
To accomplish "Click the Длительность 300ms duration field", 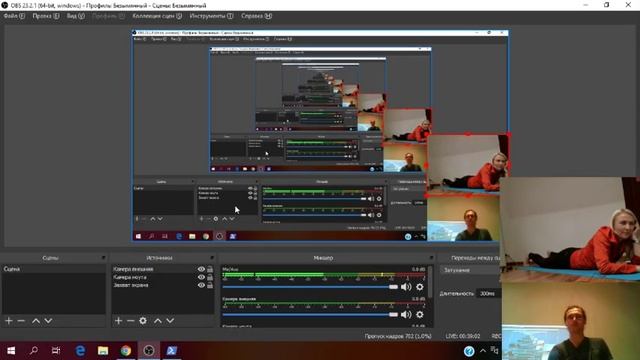I will point(489,293).
